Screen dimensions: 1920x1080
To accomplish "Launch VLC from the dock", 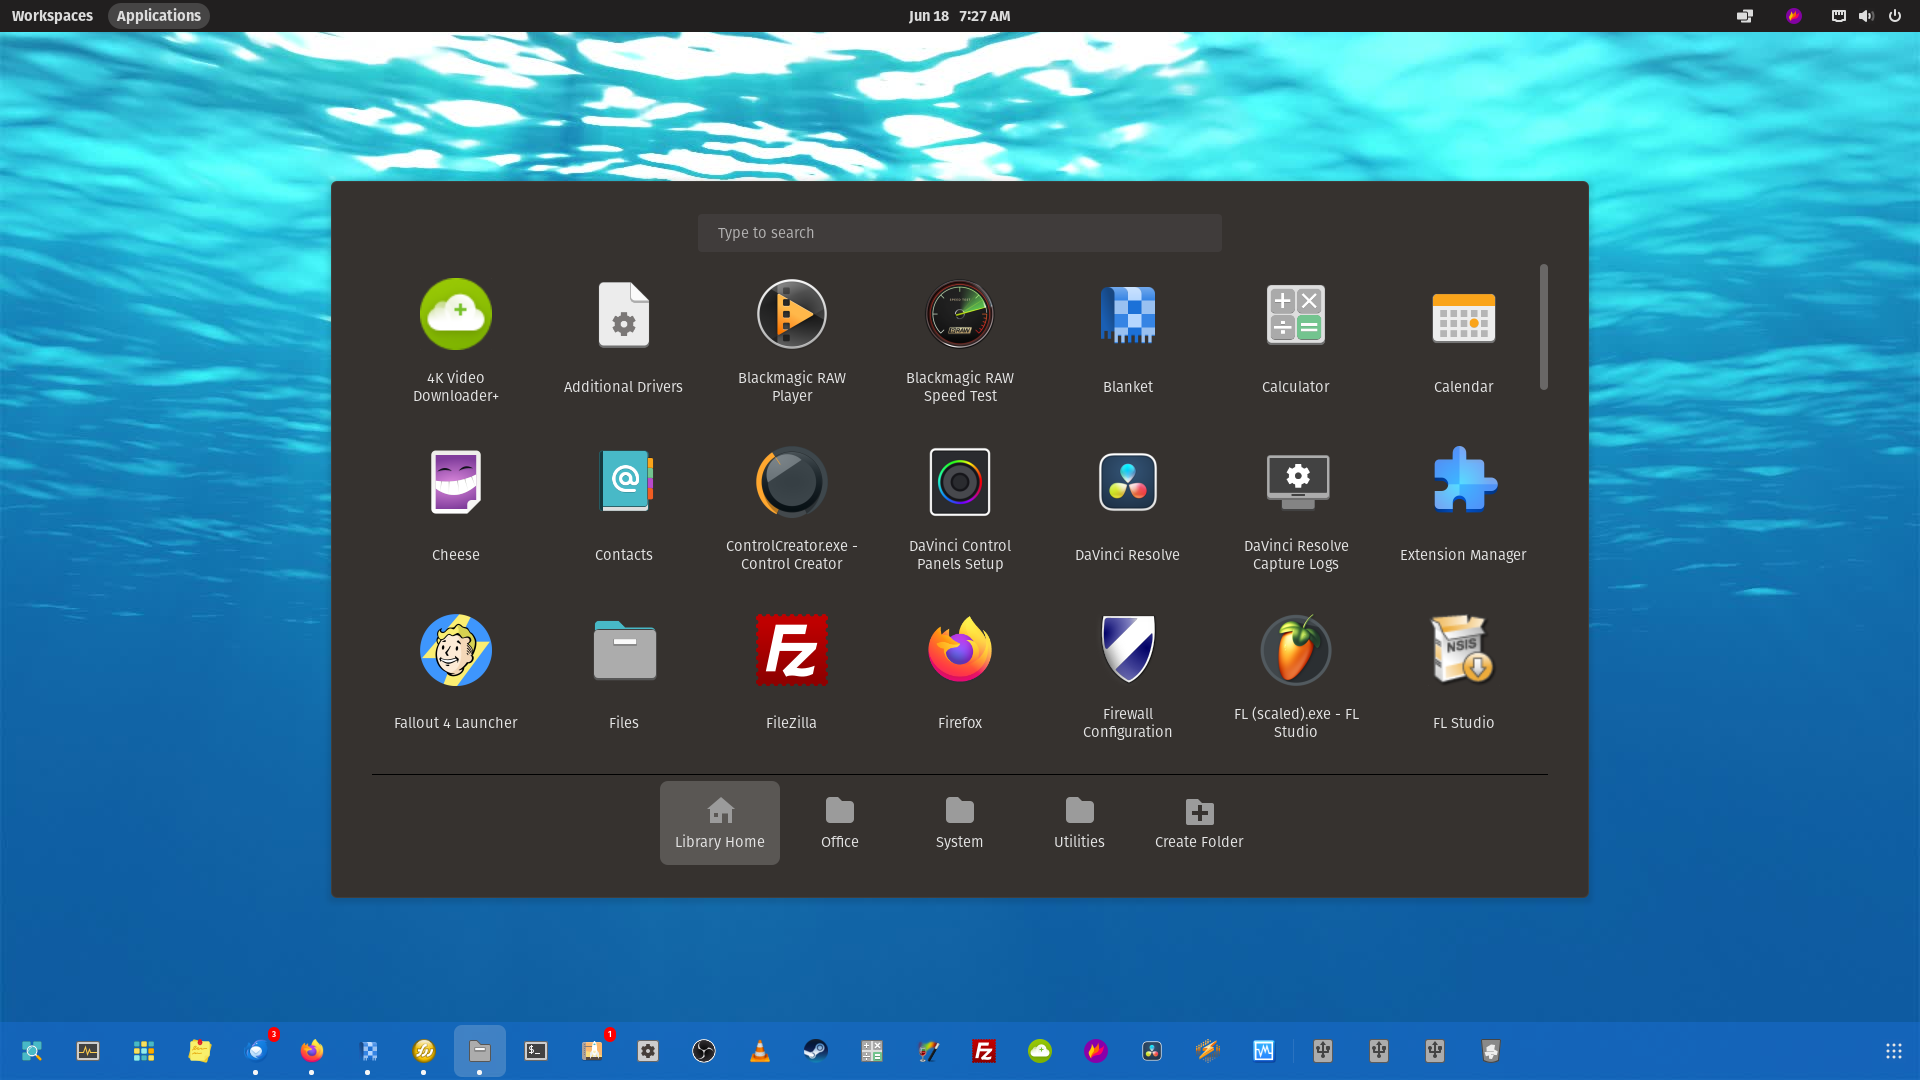I will point(760,1051).
